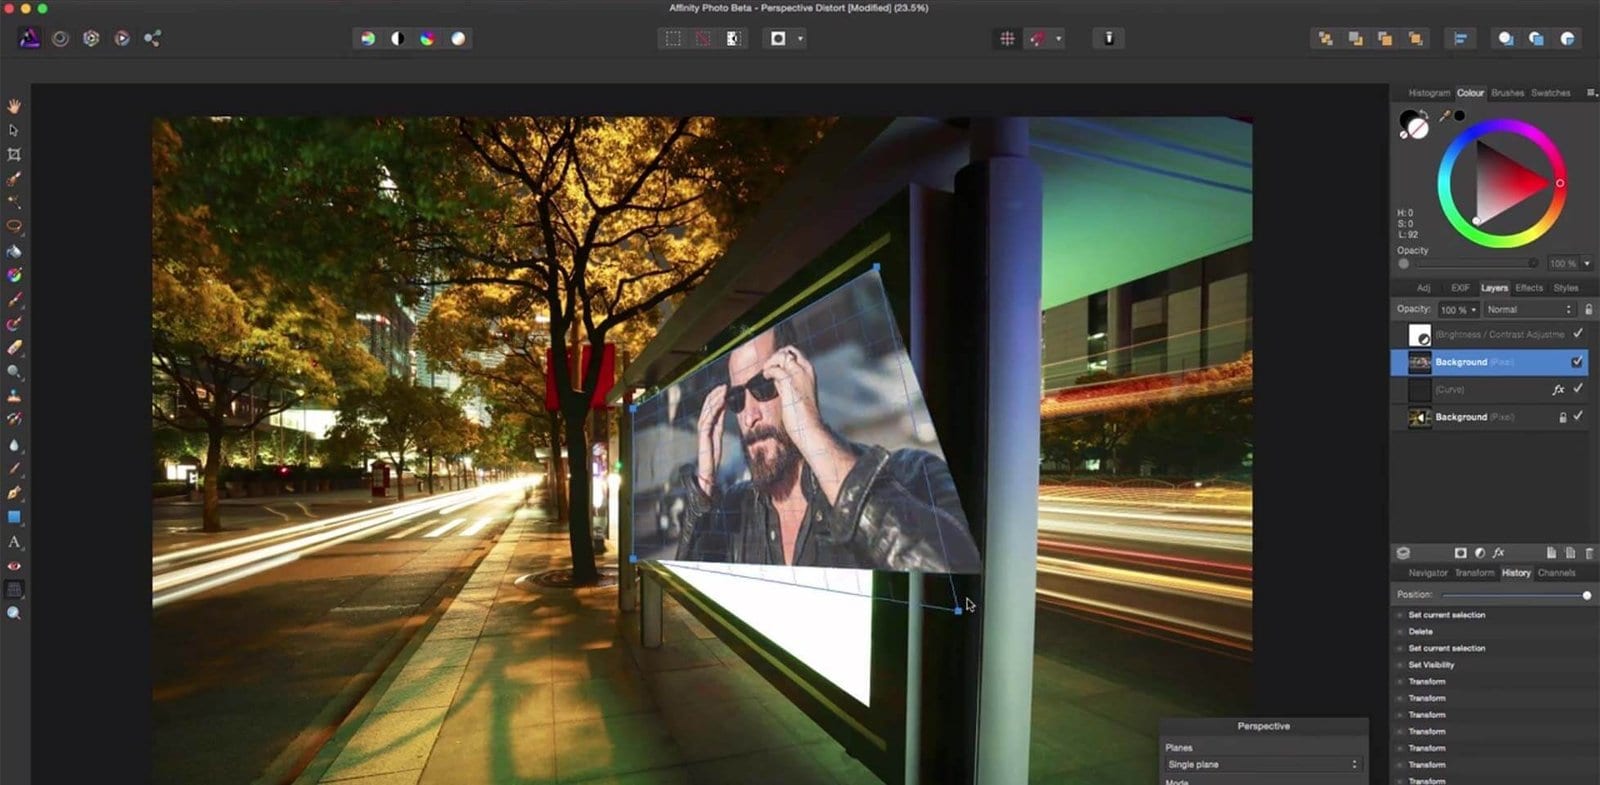Open the quick mask dropdown arrow
The height and width of the screenshot is (785, 1600).
(800, 38)
